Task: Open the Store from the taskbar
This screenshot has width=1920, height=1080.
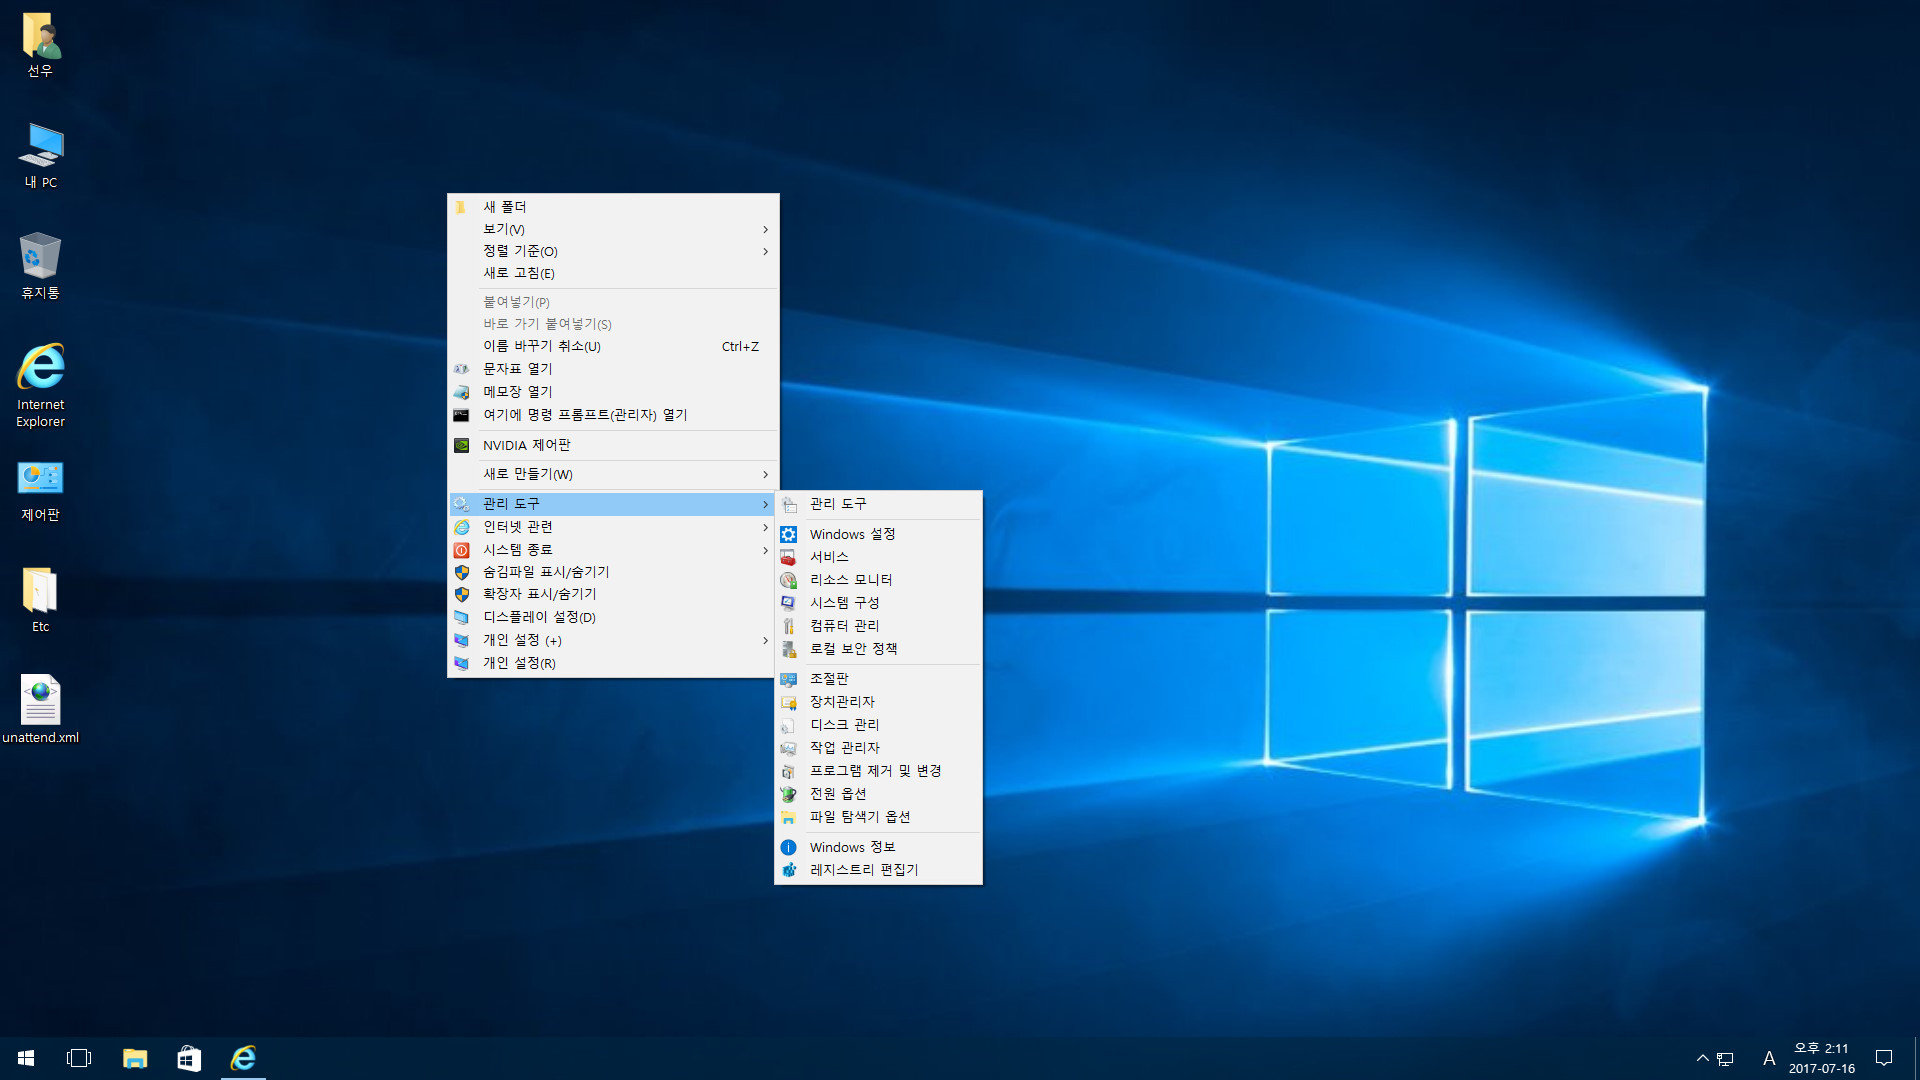Action: click(x=189, y=1058)
